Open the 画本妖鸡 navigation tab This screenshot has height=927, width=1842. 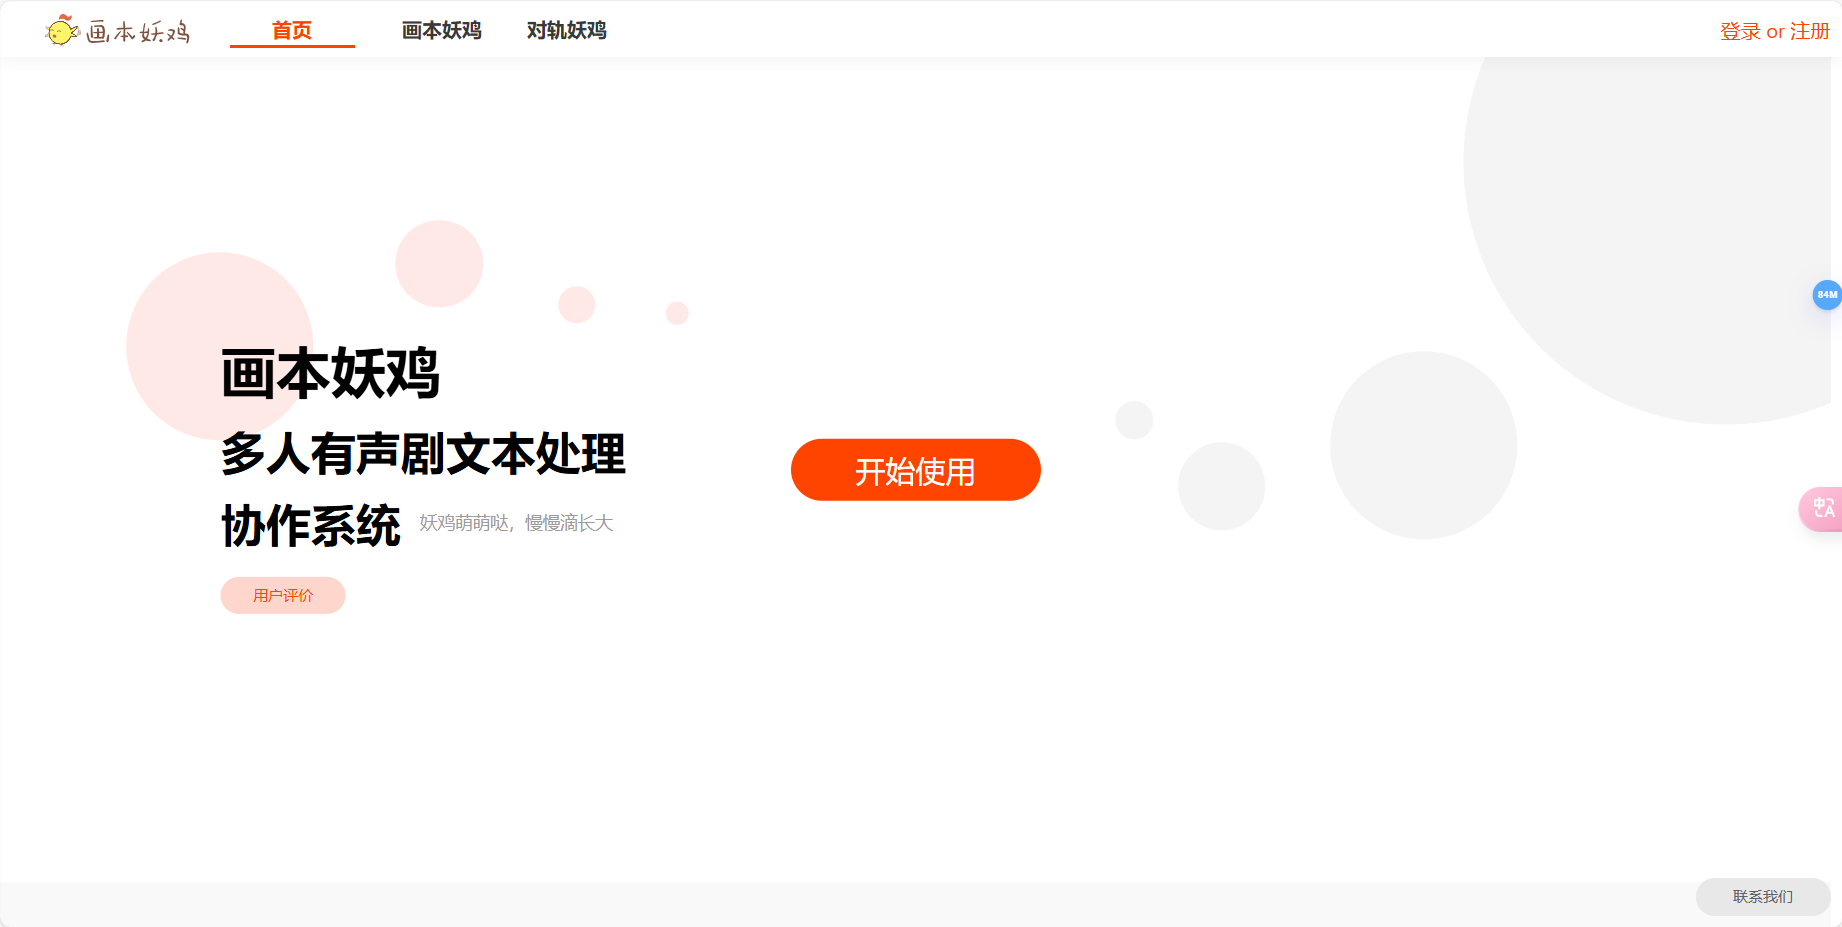click(x=440, y=30)
